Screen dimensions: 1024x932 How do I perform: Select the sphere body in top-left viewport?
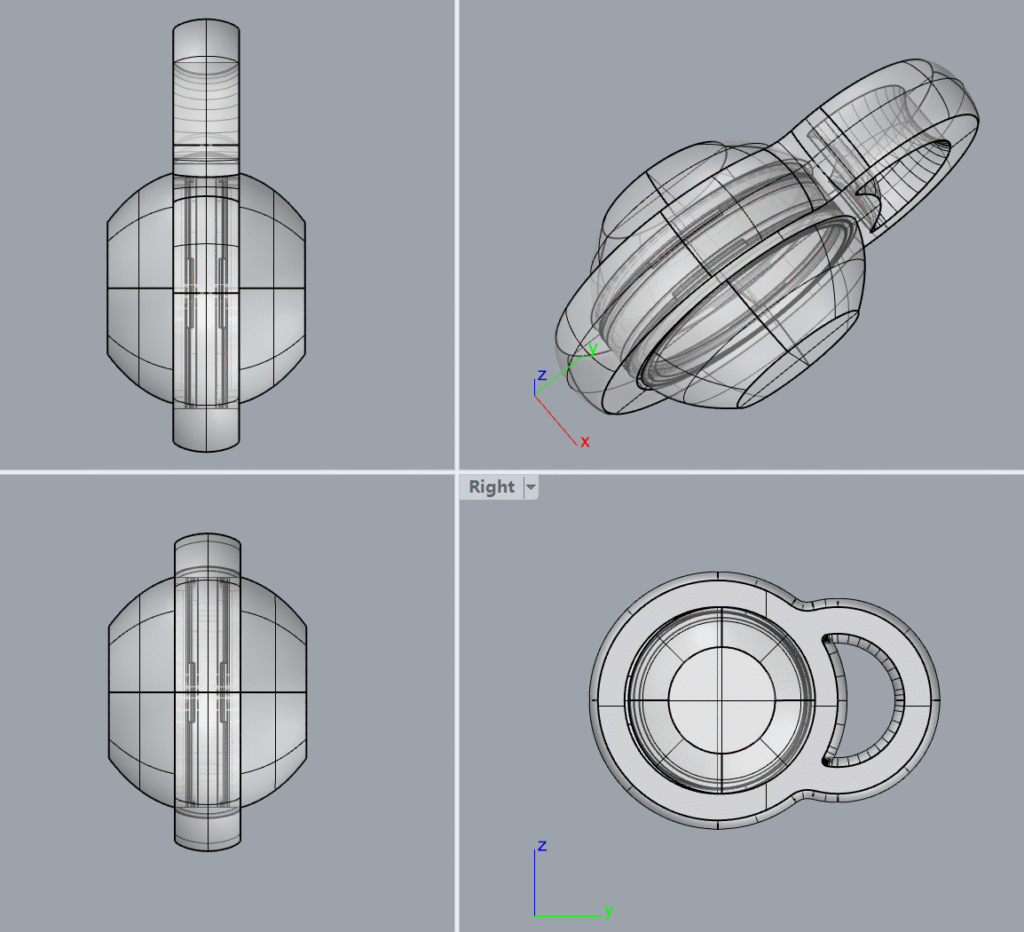click(x=140, y=290)
